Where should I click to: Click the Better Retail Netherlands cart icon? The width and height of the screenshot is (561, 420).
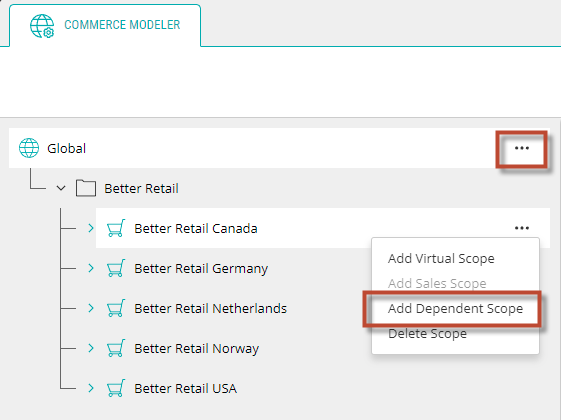[116, 308]
